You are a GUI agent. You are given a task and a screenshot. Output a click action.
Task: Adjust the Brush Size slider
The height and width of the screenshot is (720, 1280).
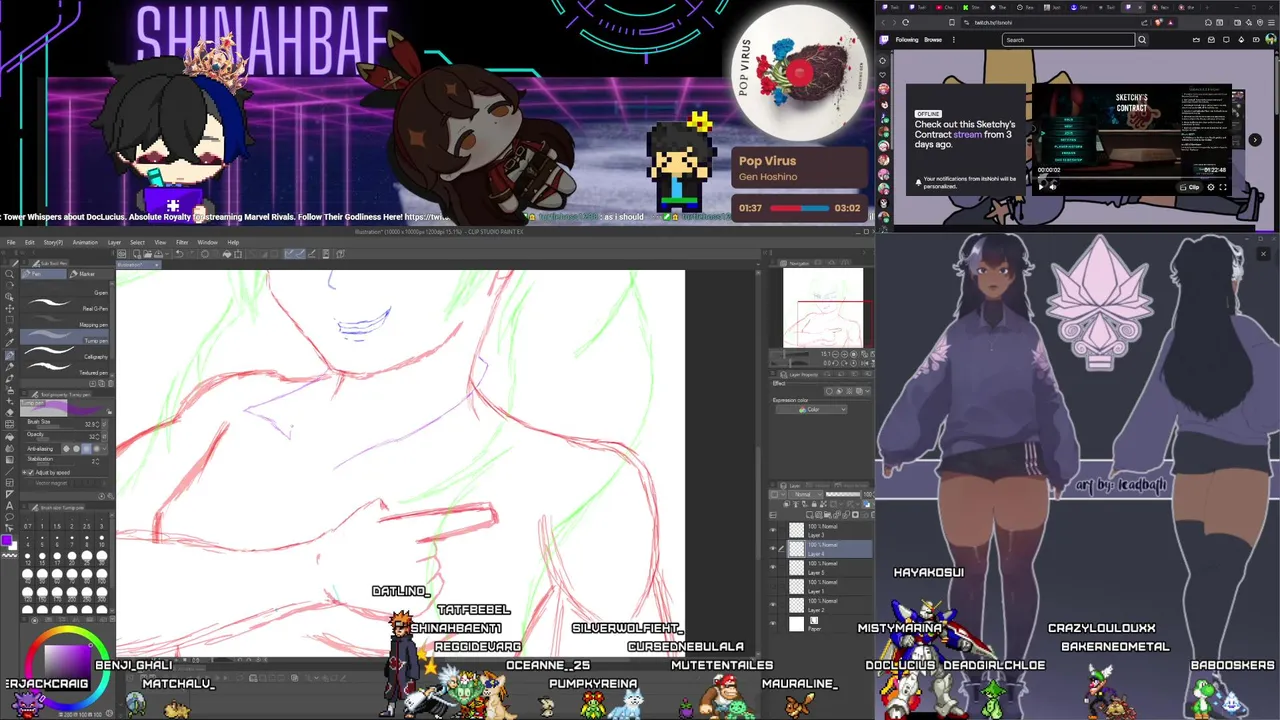[x=55, y=428]
